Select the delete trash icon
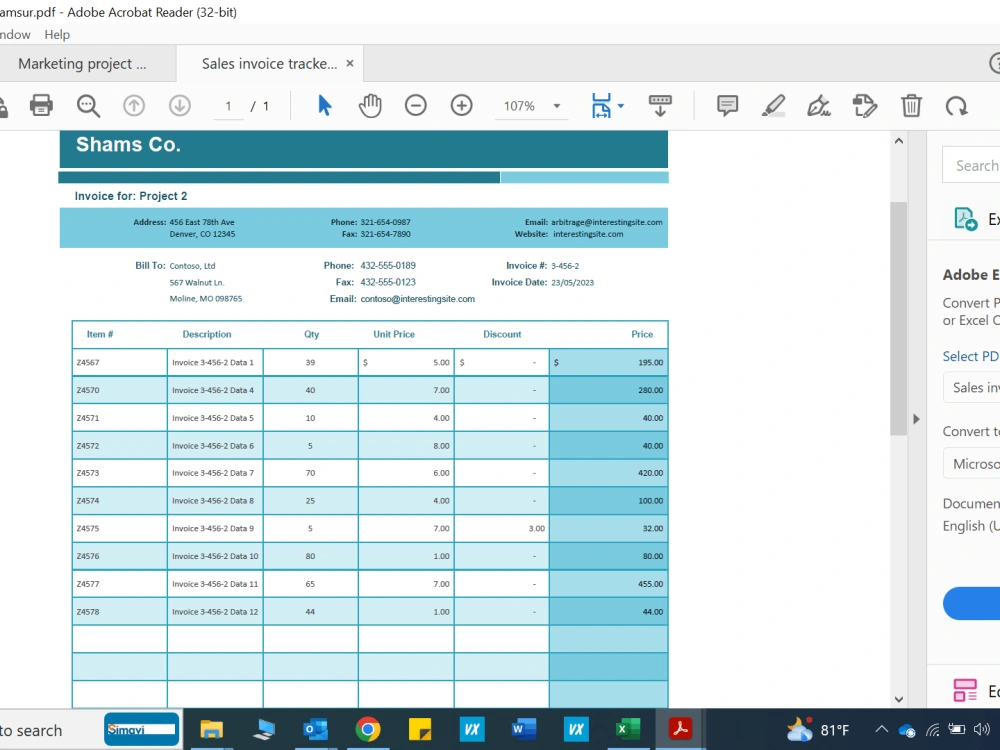The image size is (1000, 750). tap(911, 105)
